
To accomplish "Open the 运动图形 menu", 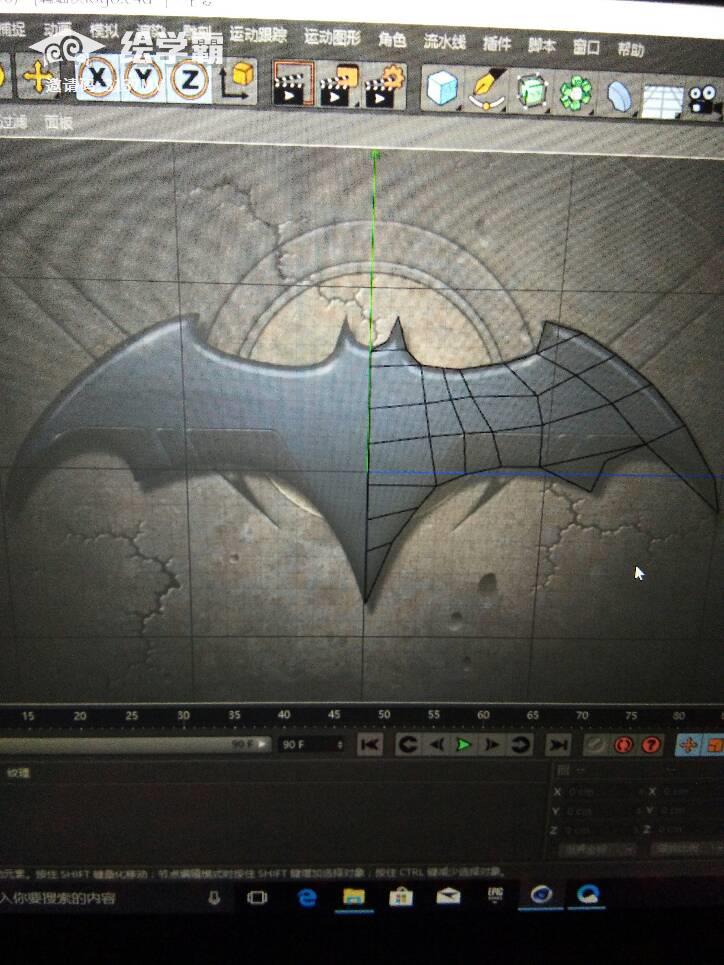I will click(x=332, y=37).
